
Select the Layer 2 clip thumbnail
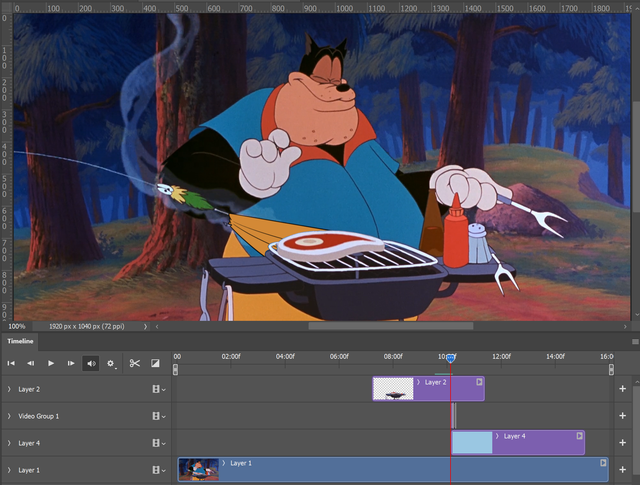[393, 389]
